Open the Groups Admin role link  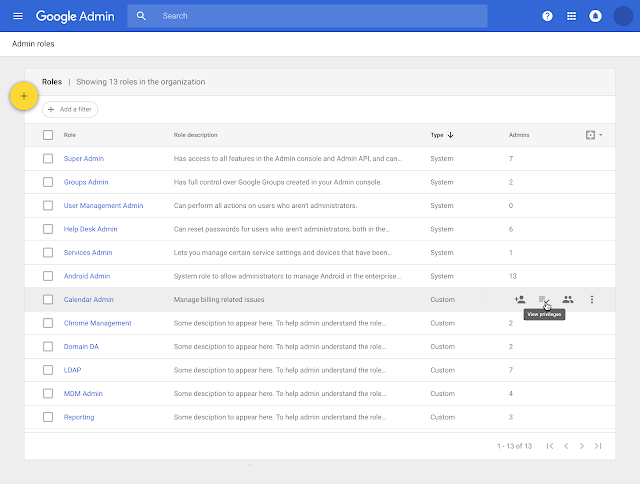[85, 182]
